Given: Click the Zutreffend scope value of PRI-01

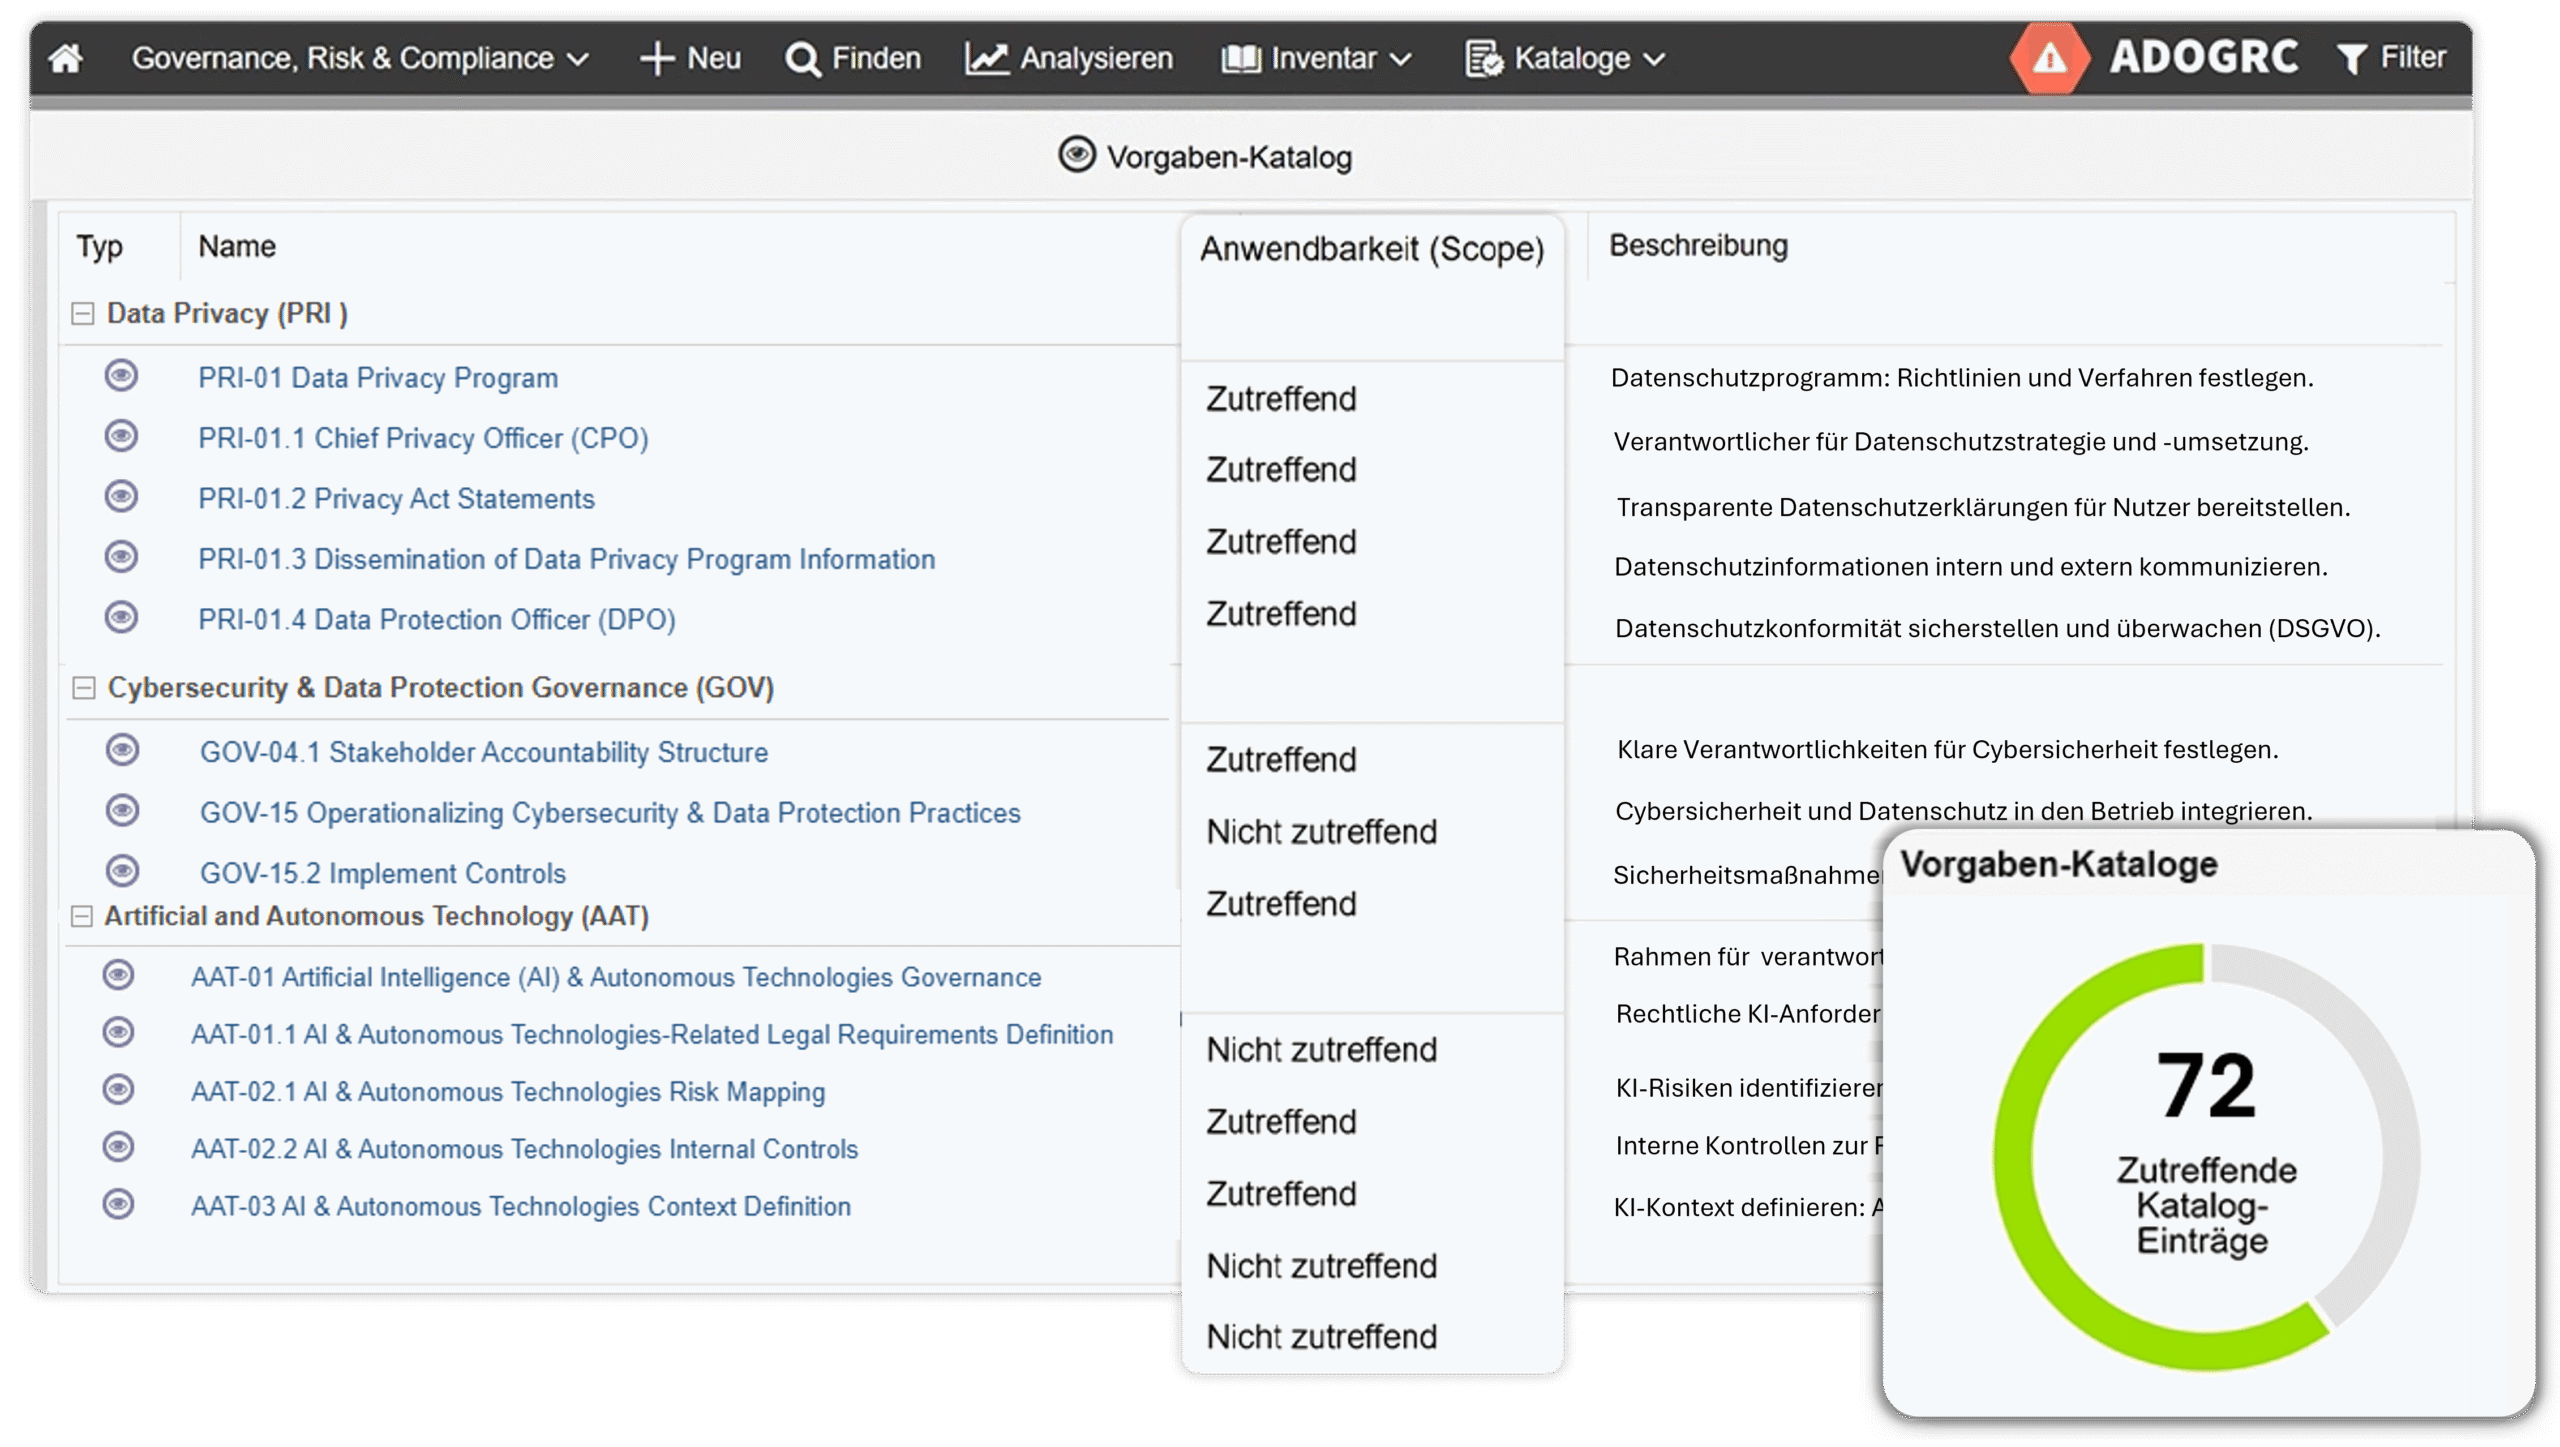Looking at the screenshot, I should pyautogui.click(x=1281, y=399).
